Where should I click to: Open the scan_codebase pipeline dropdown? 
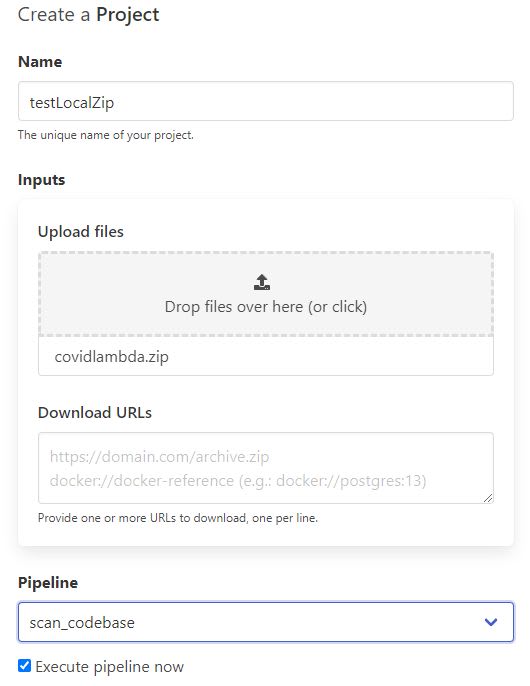coord(266,622)
